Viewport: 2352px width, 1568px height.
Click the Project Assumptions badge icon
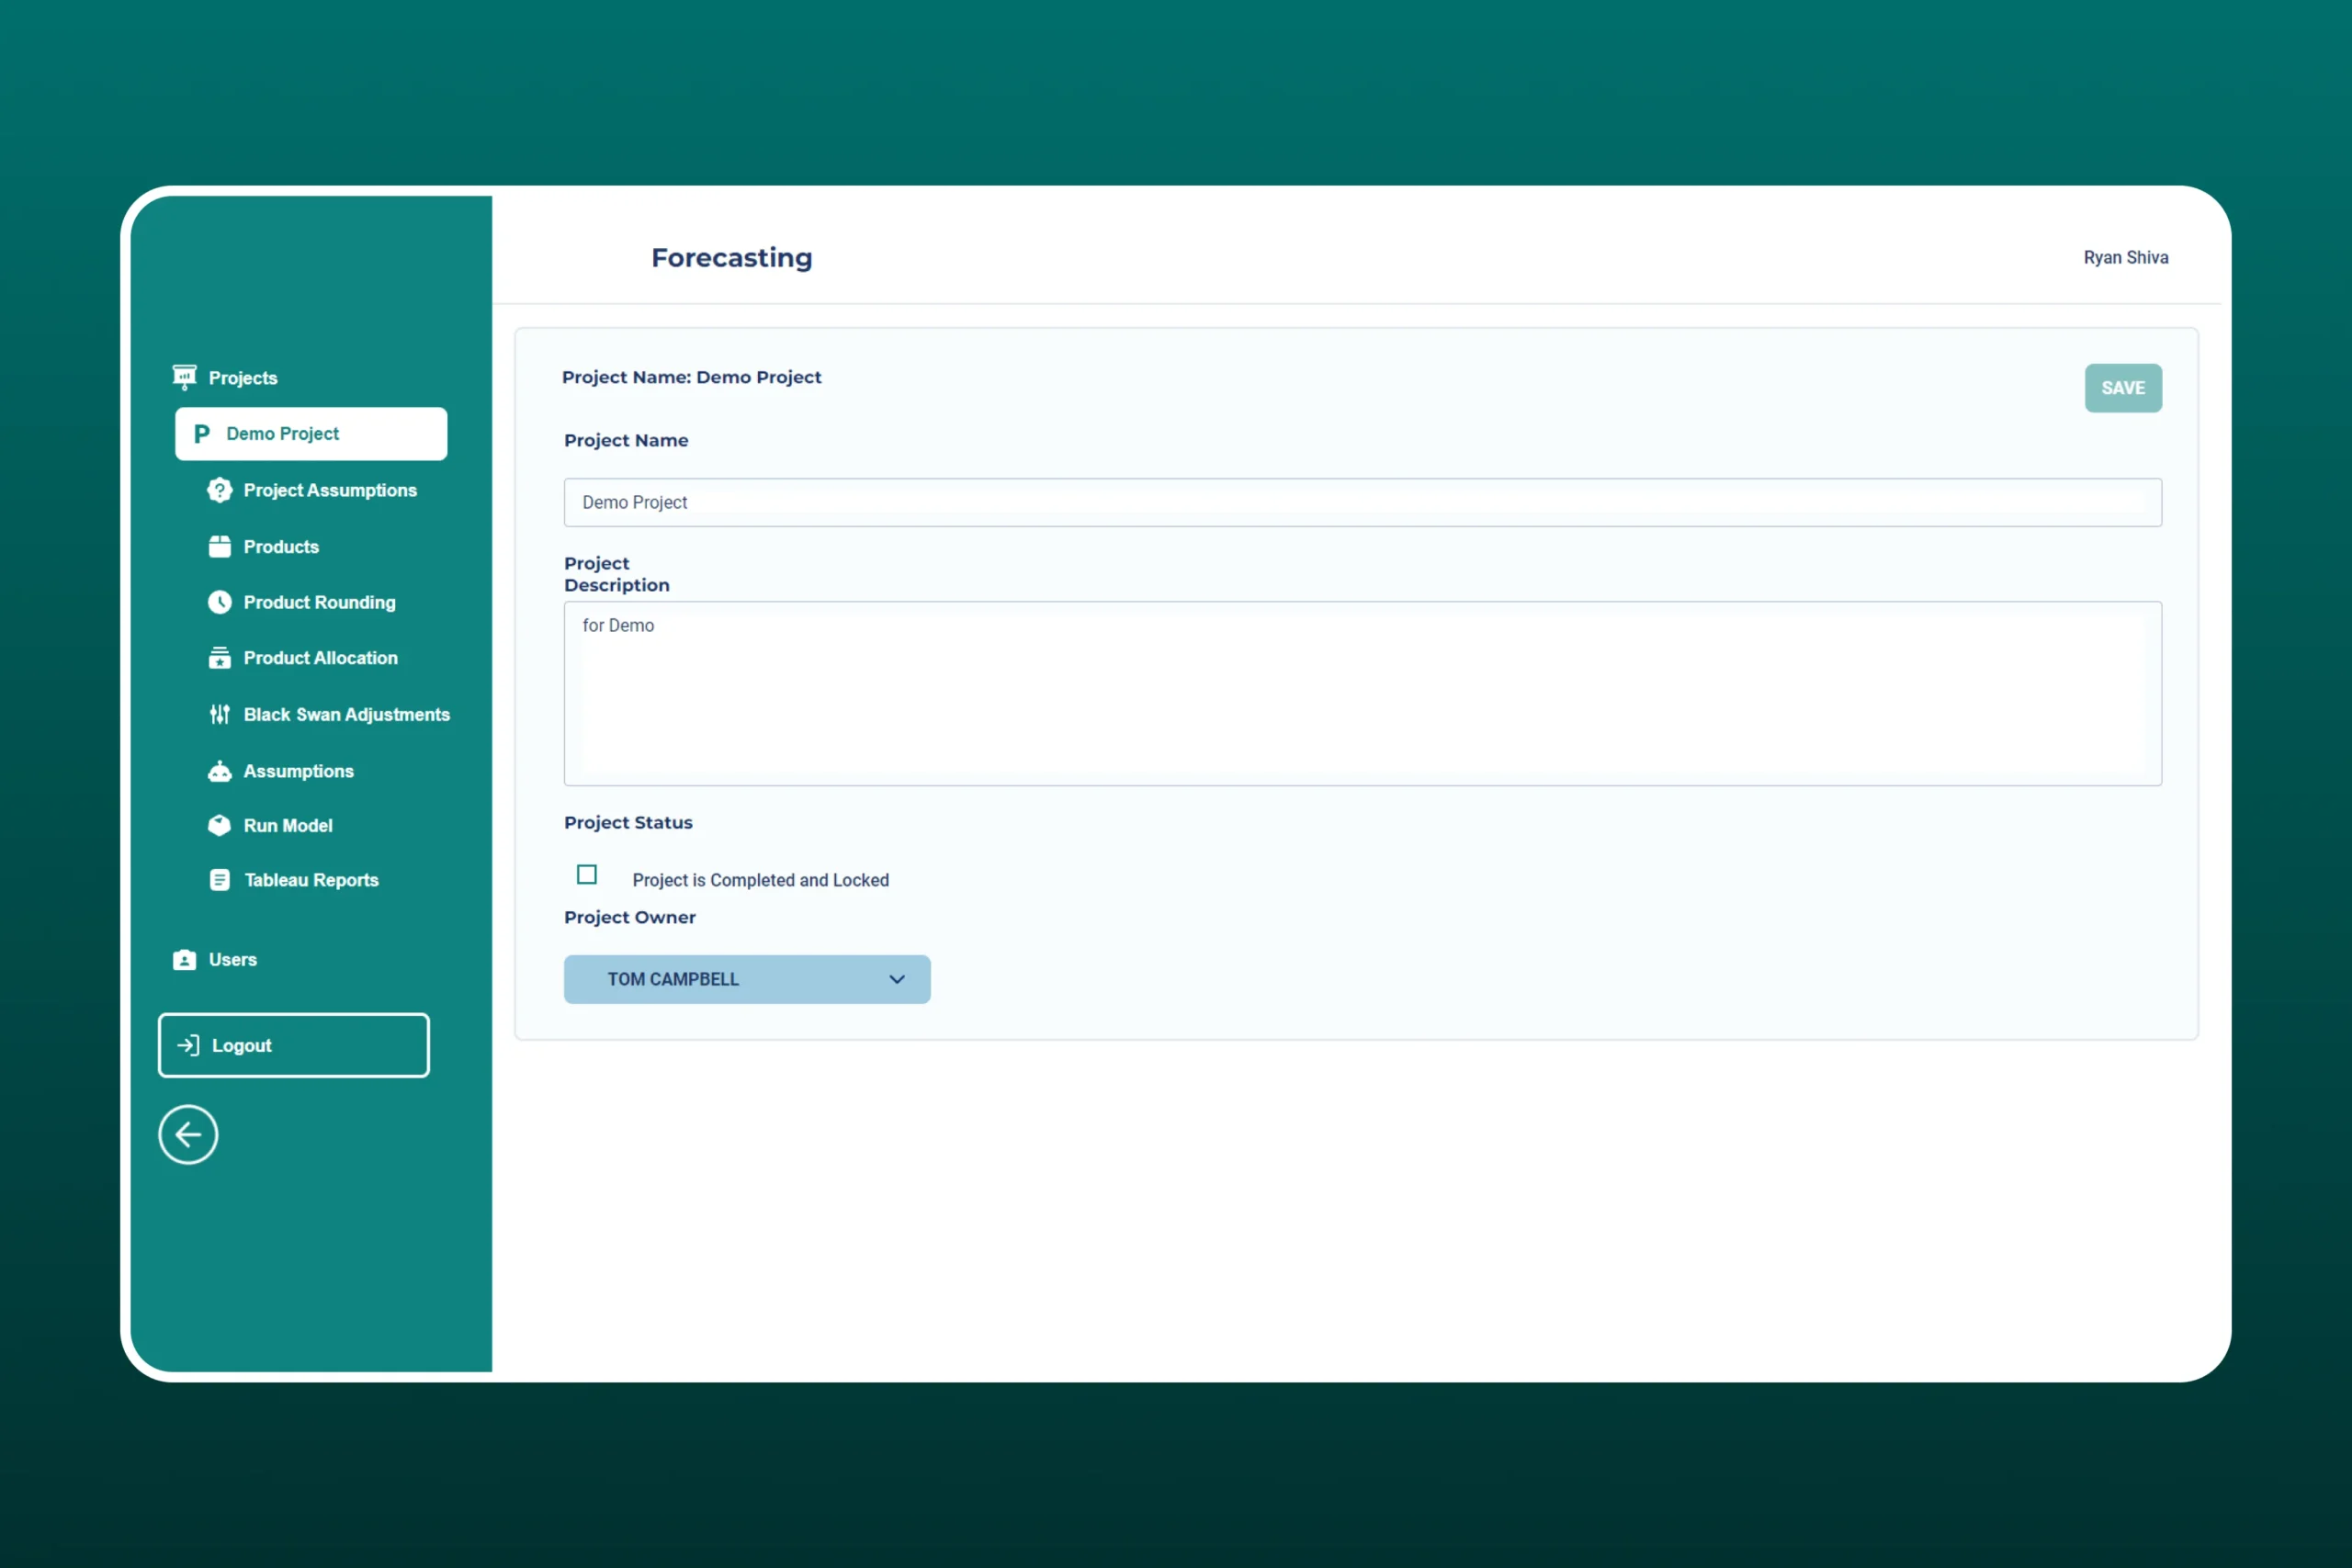pos(219,490)
